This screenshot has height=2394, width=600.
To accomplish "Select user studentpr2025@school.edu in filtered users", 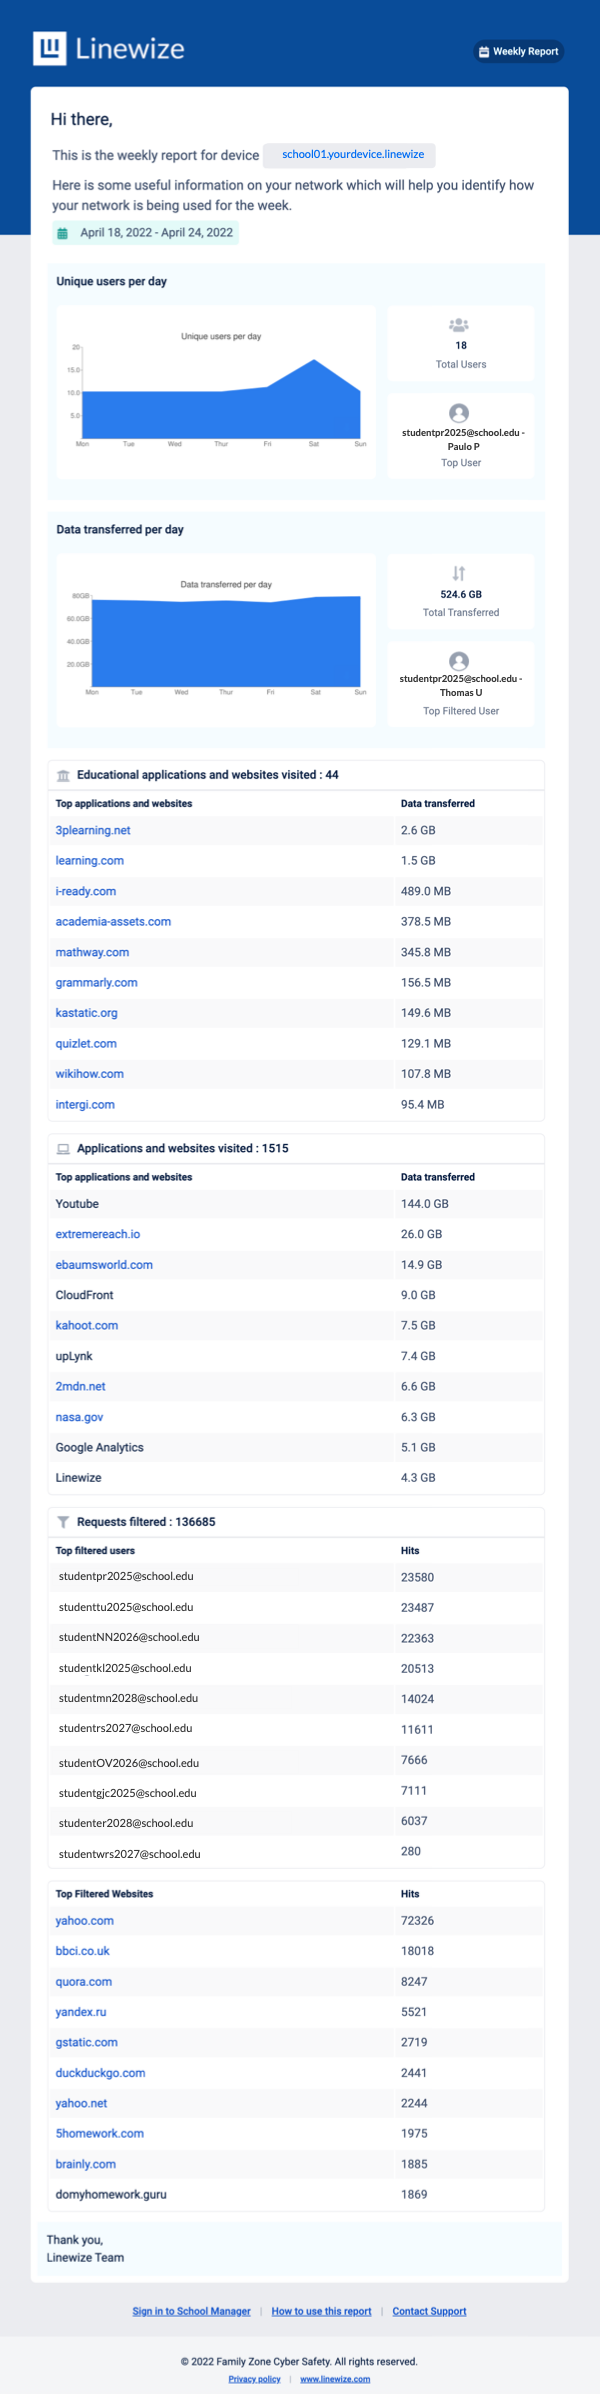I will (x=126, y=1577).
